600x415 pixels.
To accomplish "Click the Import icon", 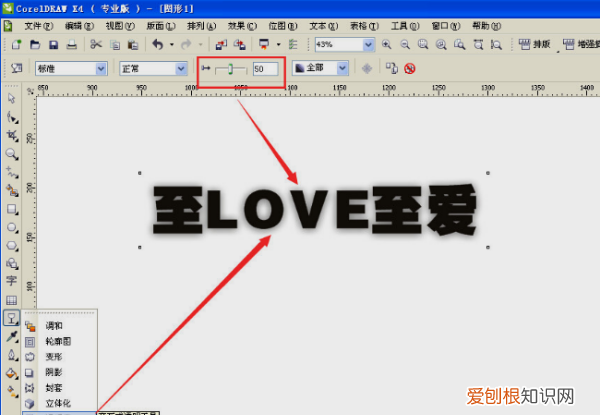I will [221, 45].
